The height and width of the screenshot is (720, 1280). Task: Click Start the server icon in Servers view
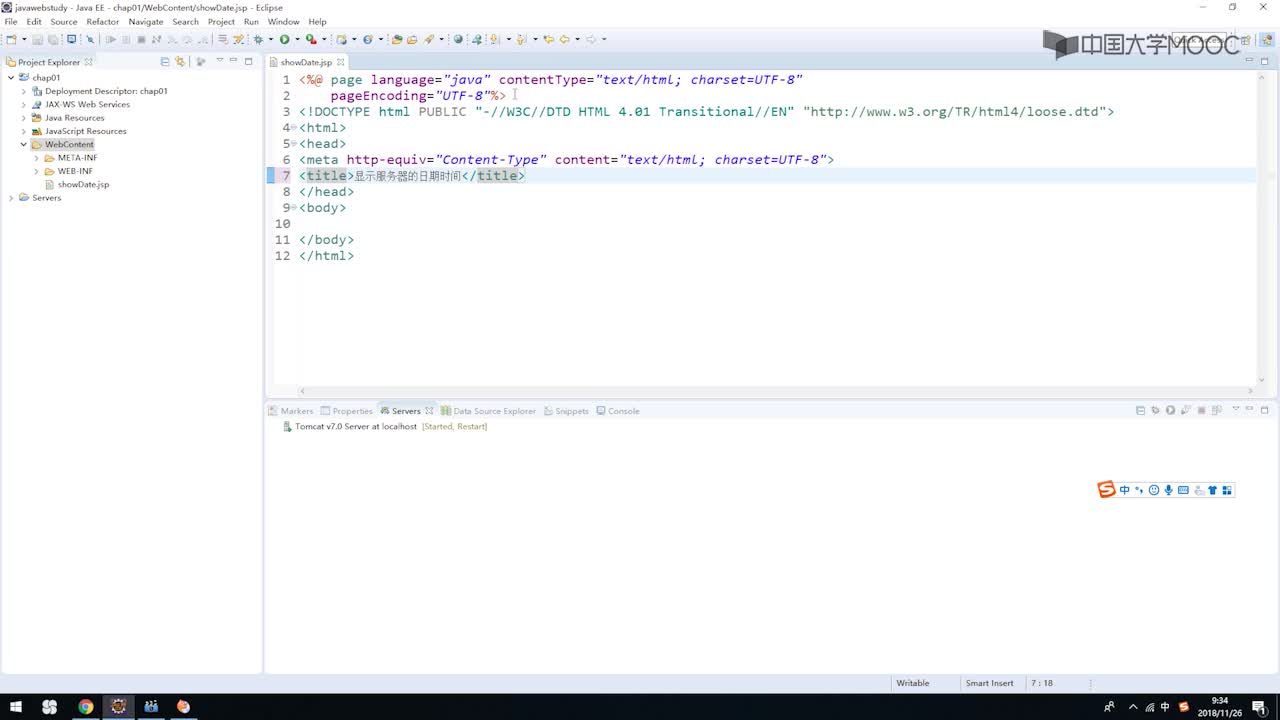tap(1171, 410)
